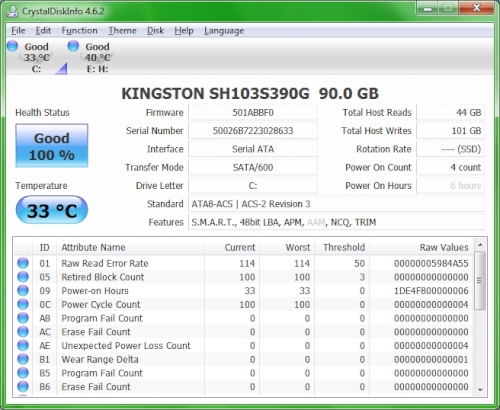Image resolution: width=500 pixels, height=410 pixels.
Task: Click the Features field with S.M.A.R.T.
Action: (x=336, y=222)
